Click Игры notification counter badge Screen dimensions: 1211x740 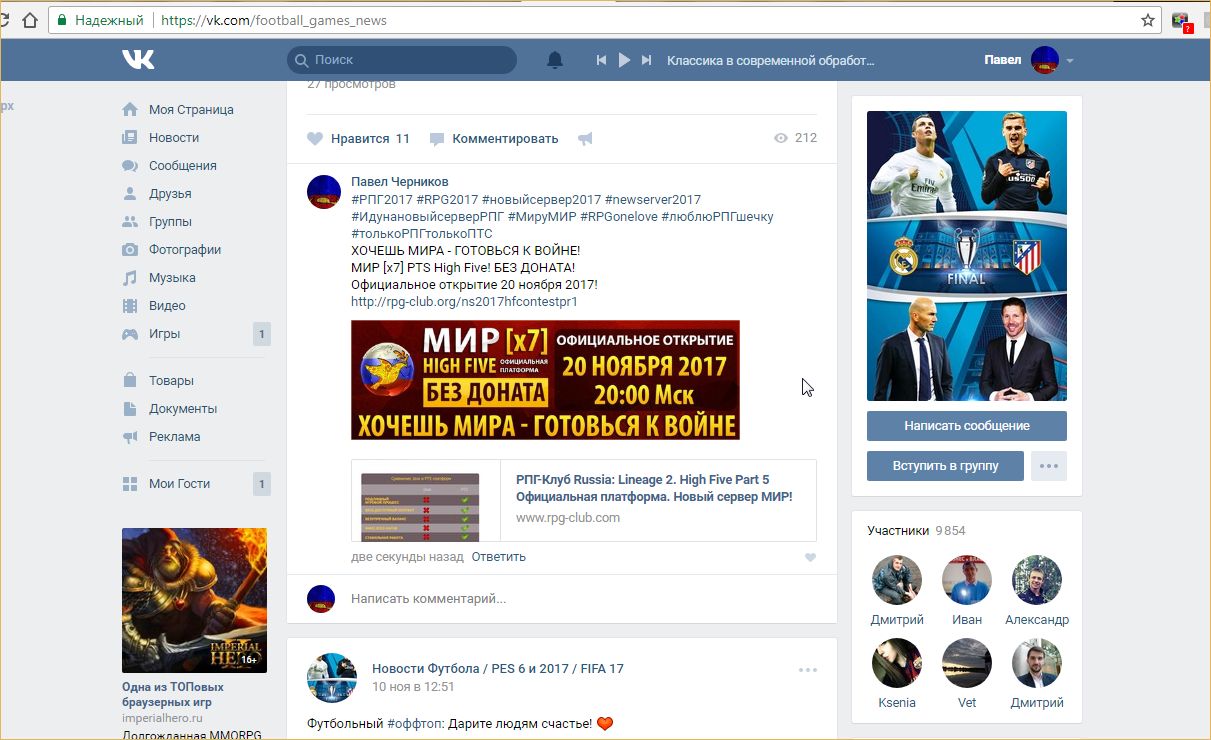click(261, 334)
